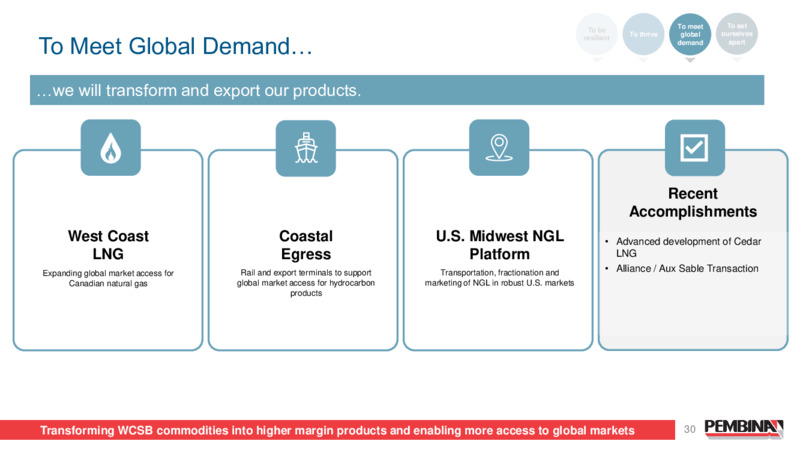
Task: Select the 'To meet global demand' bubble
Action: click(690, 34)
